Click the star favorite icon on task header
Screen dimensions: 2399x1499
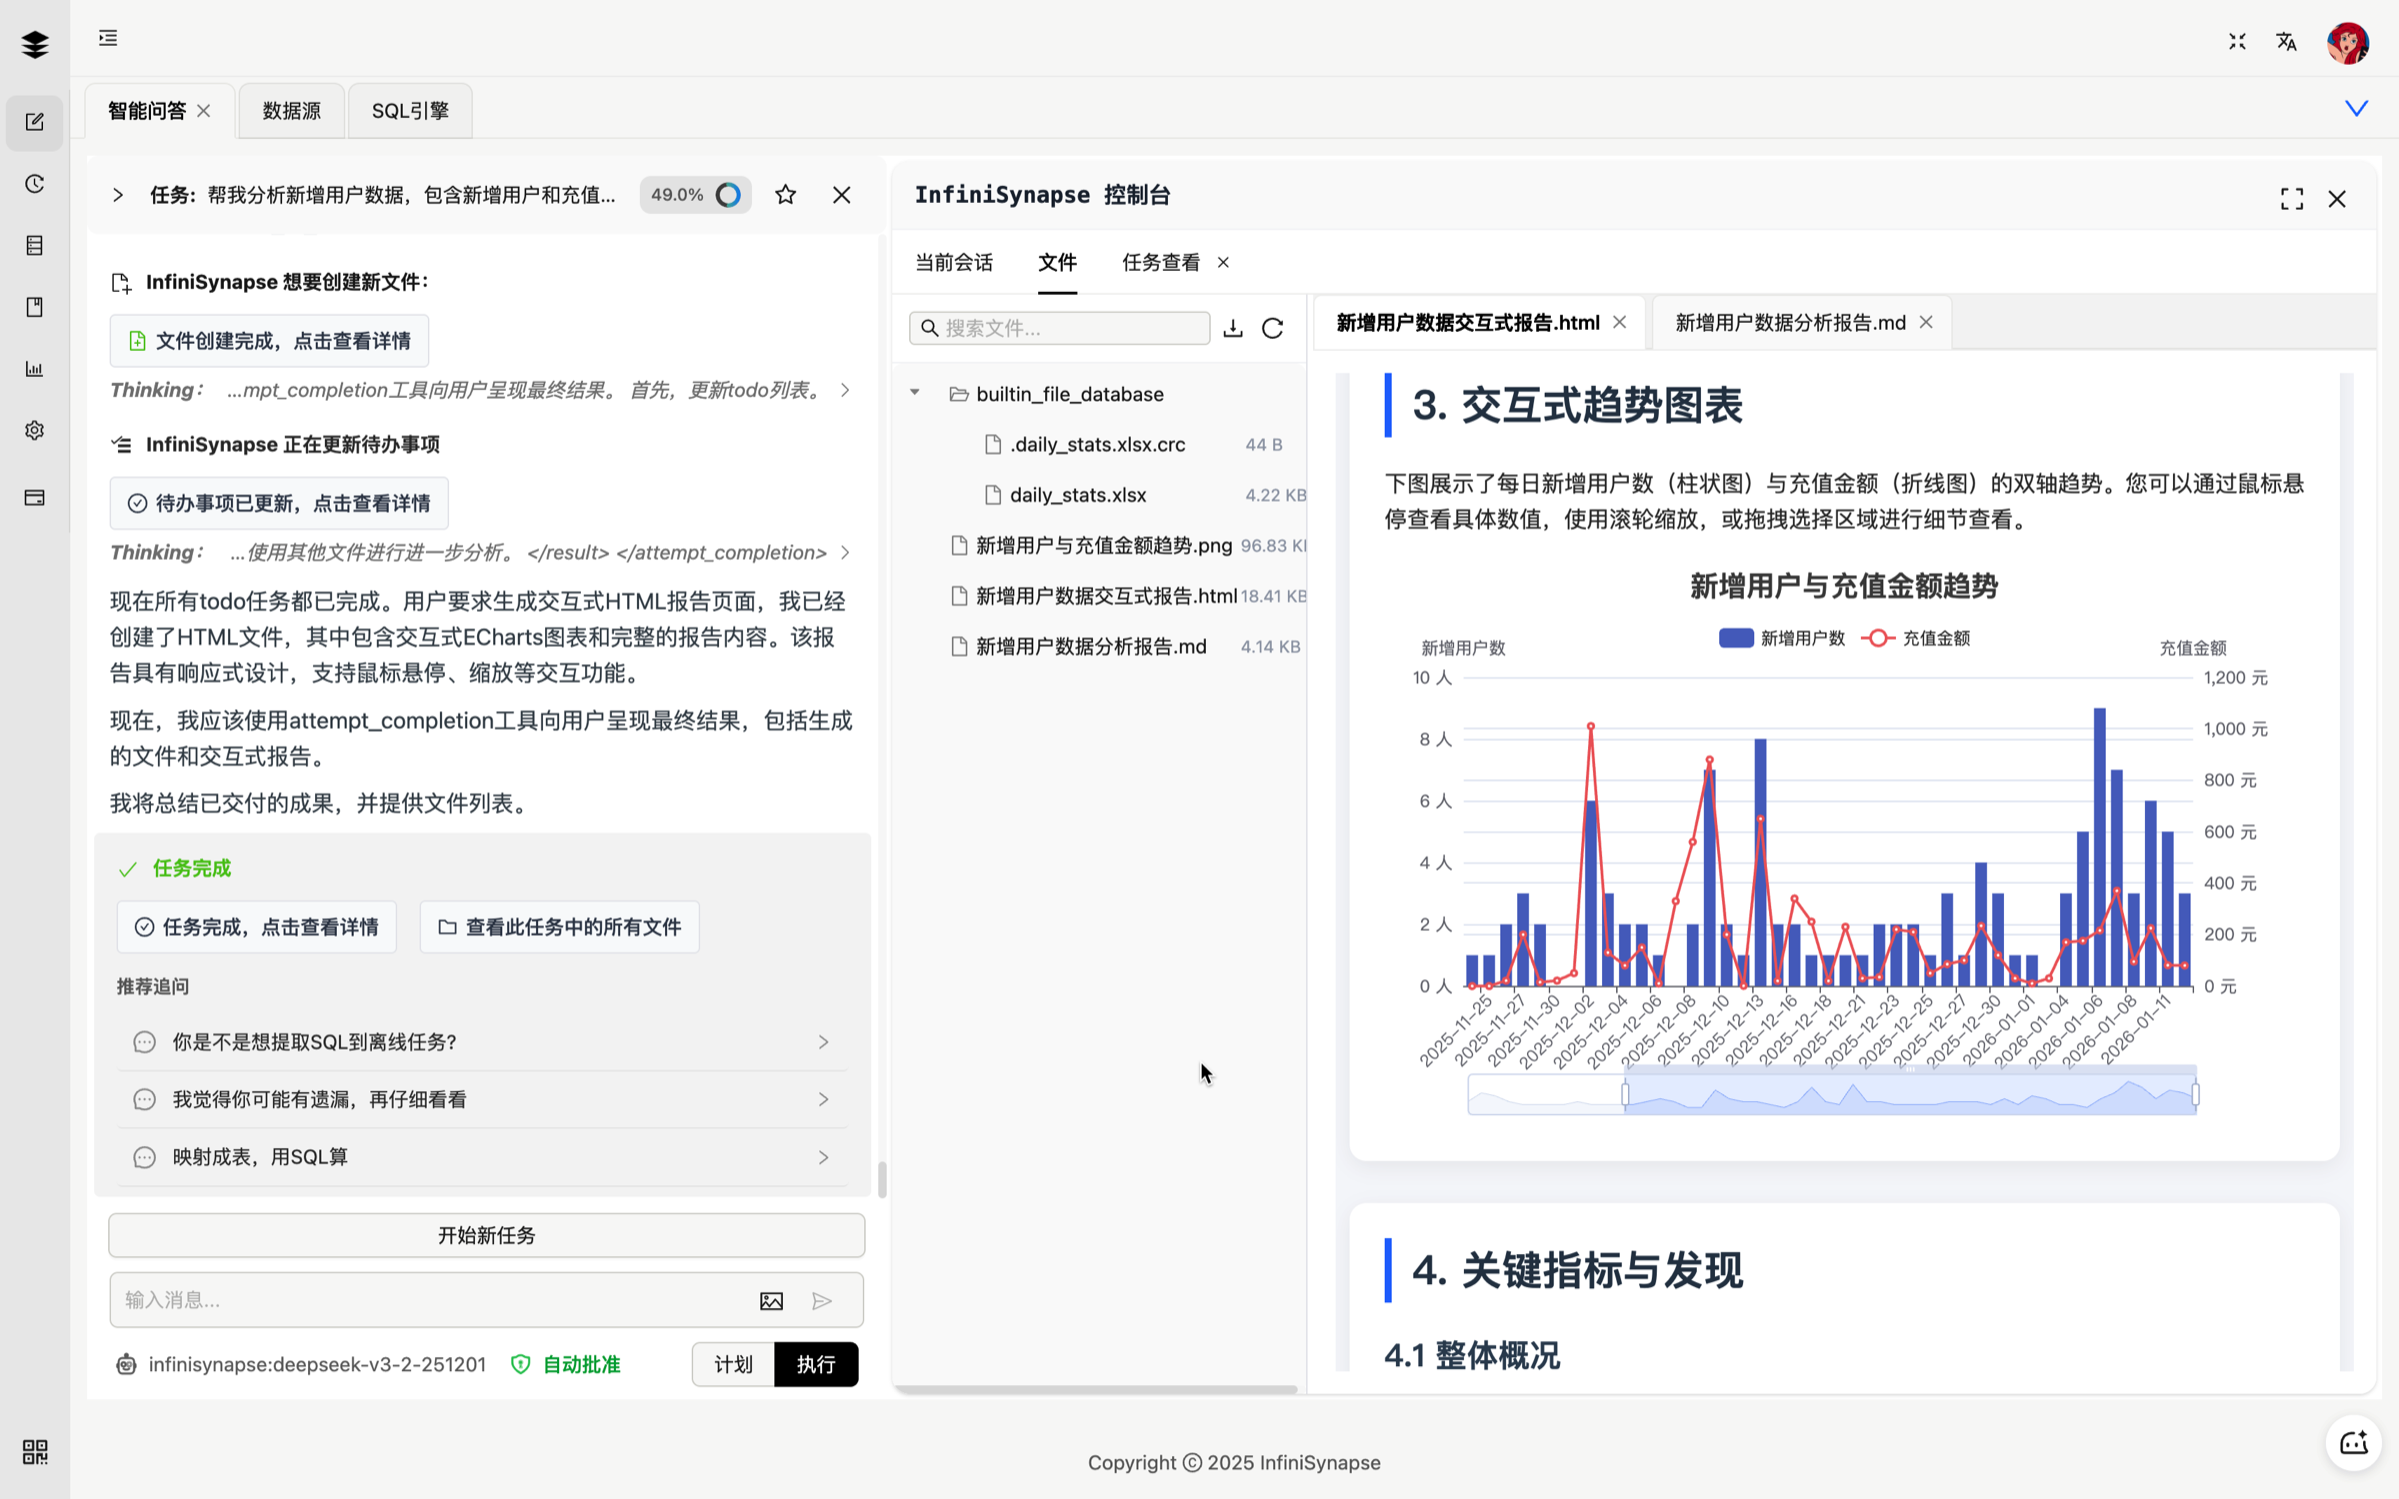pyautogui.click(x=785, y=195)
